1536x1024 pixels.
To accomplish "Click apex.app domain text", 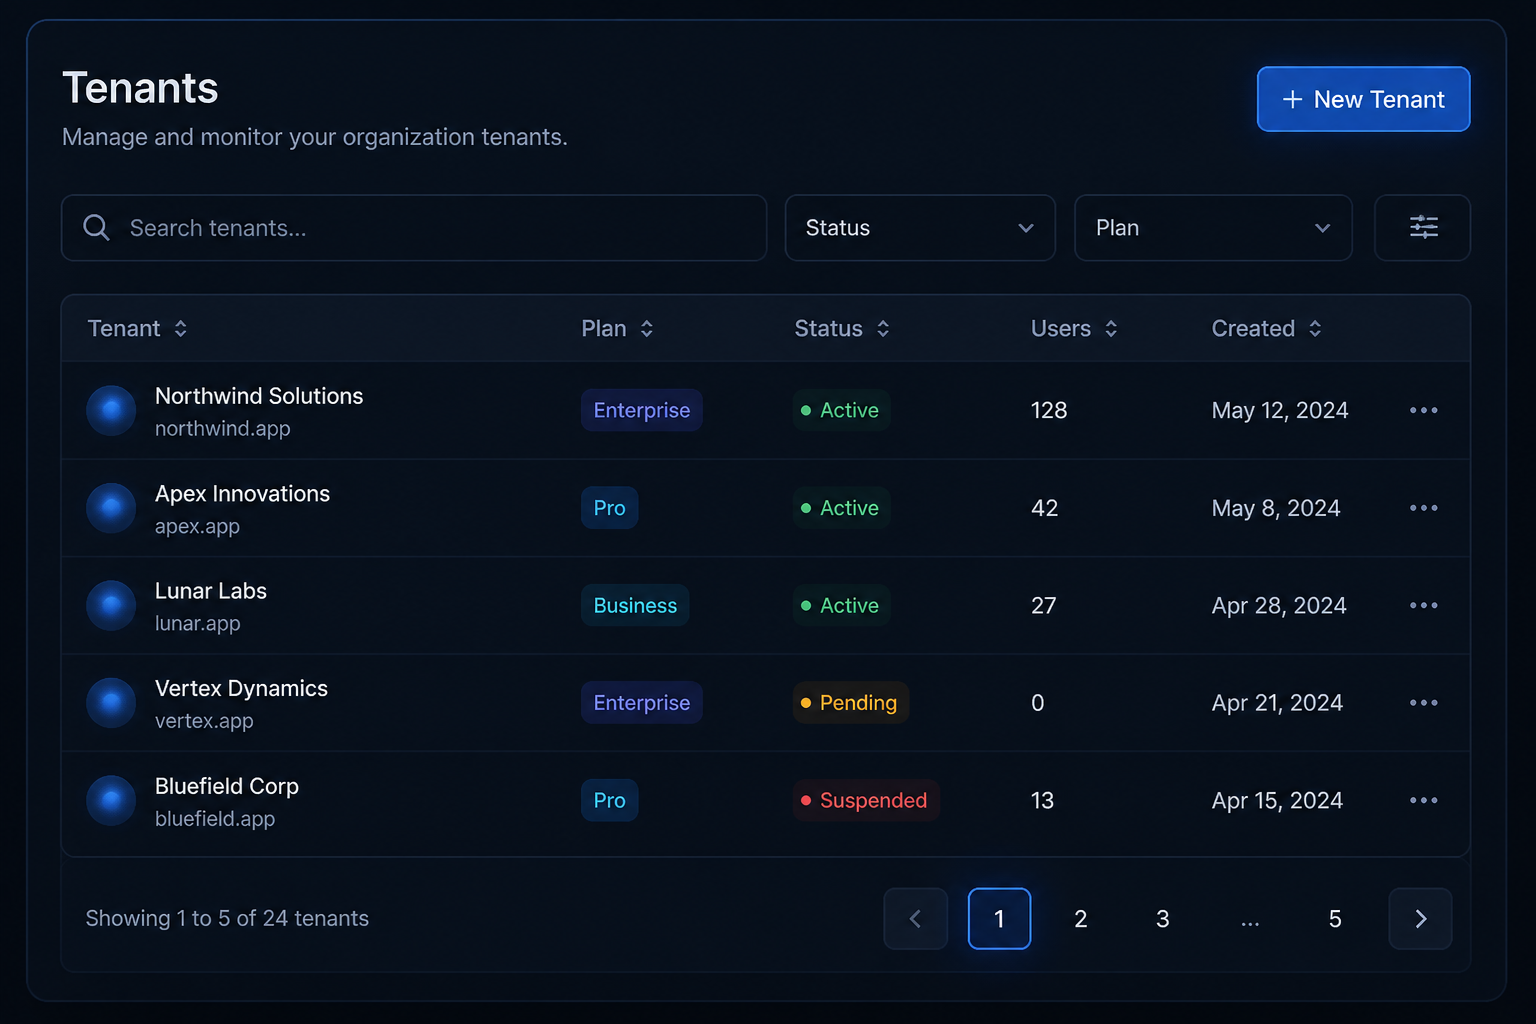I will coord(197,526).
